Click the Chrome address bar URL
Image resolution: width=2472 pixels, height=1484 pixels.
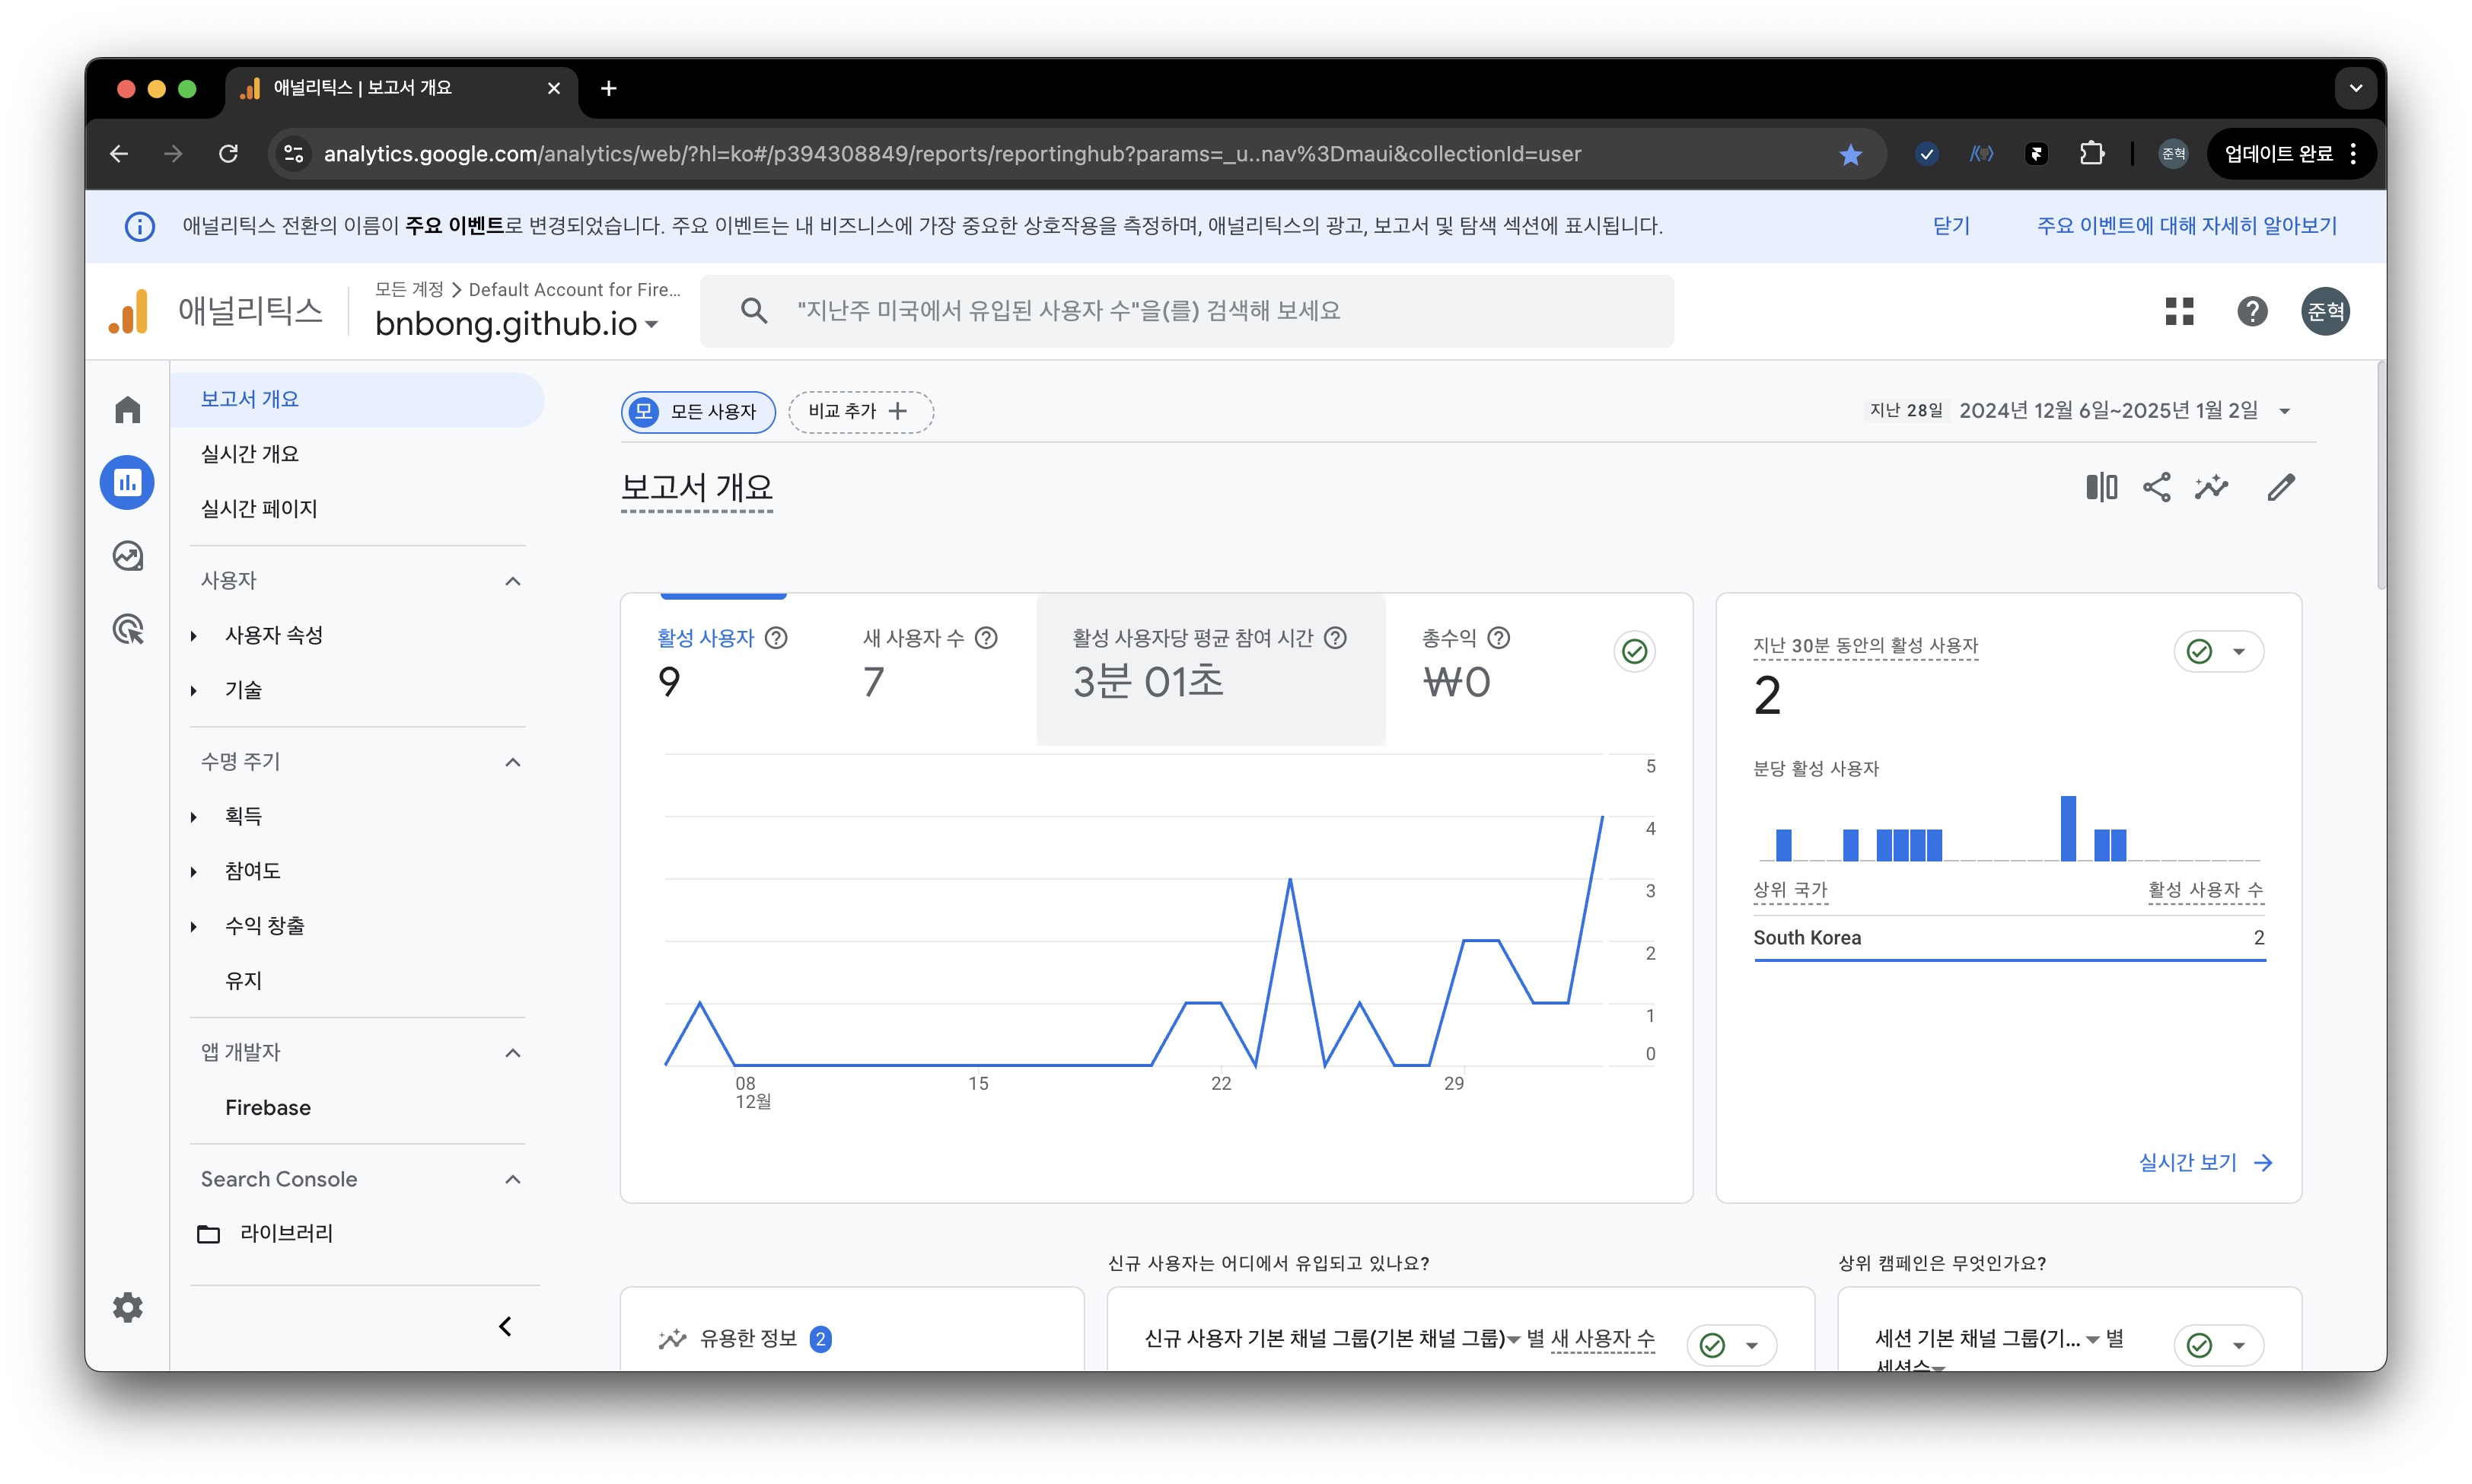click(x=951, y=154)
